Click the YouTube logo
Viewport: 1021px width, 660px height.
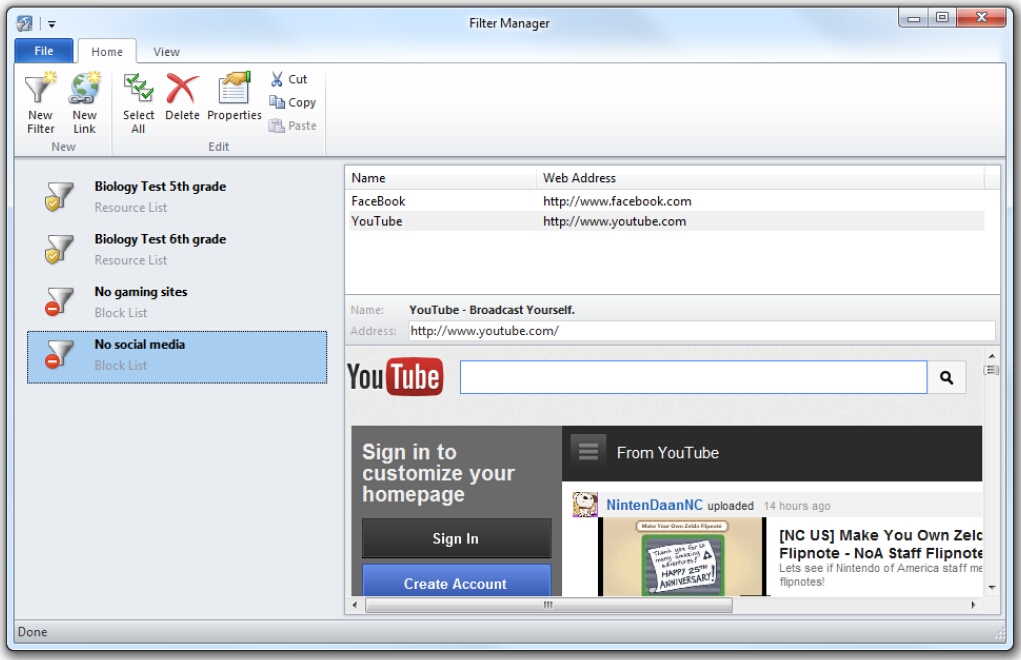click(395, 377)
